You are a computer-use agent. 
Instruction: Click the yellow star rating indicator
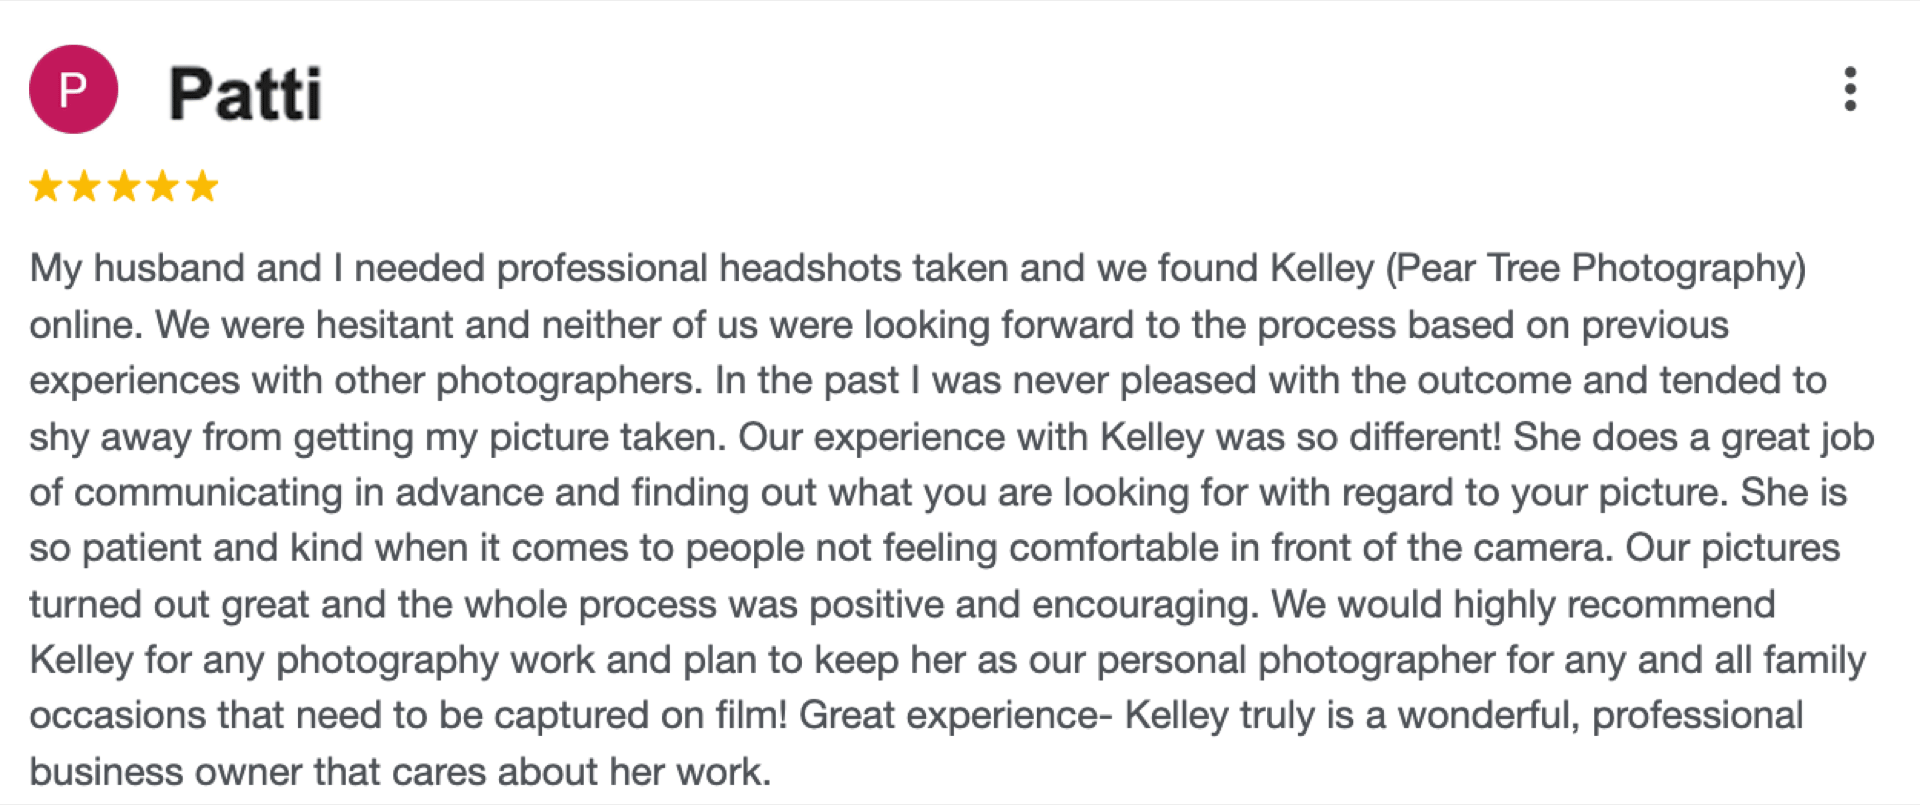coord(124,185)
